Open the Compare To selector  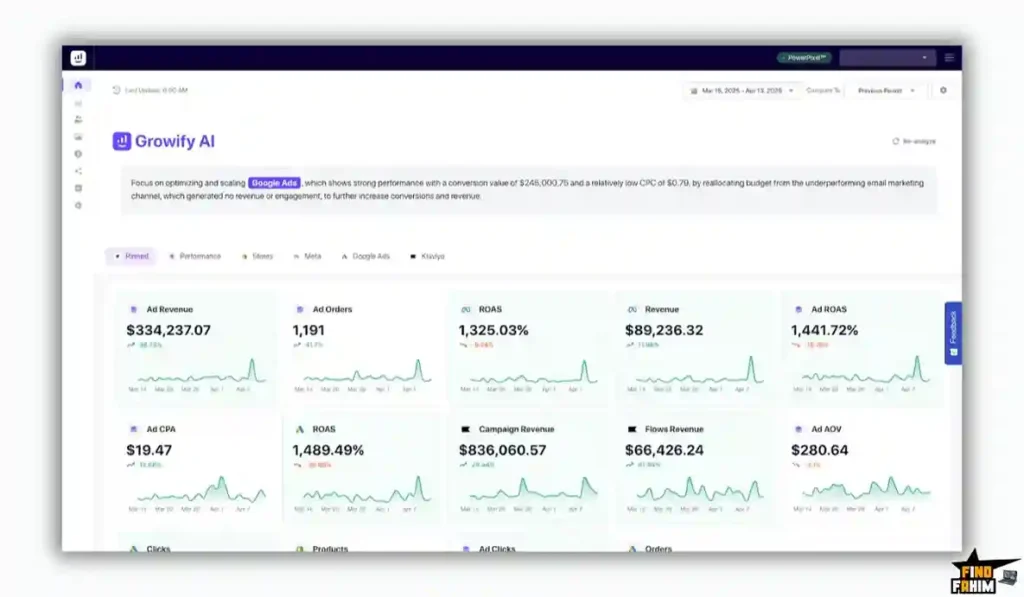tap(824, 90)
